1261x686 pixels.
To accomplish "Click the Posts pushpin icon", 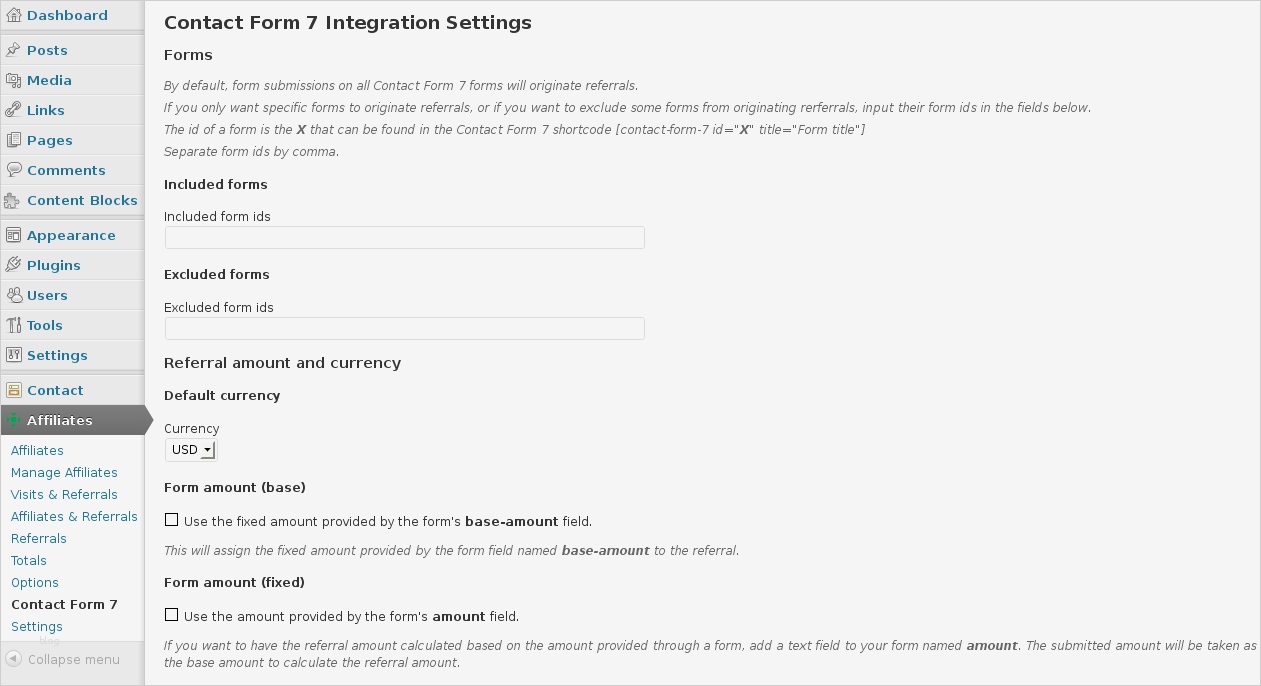I will (13, 50).
